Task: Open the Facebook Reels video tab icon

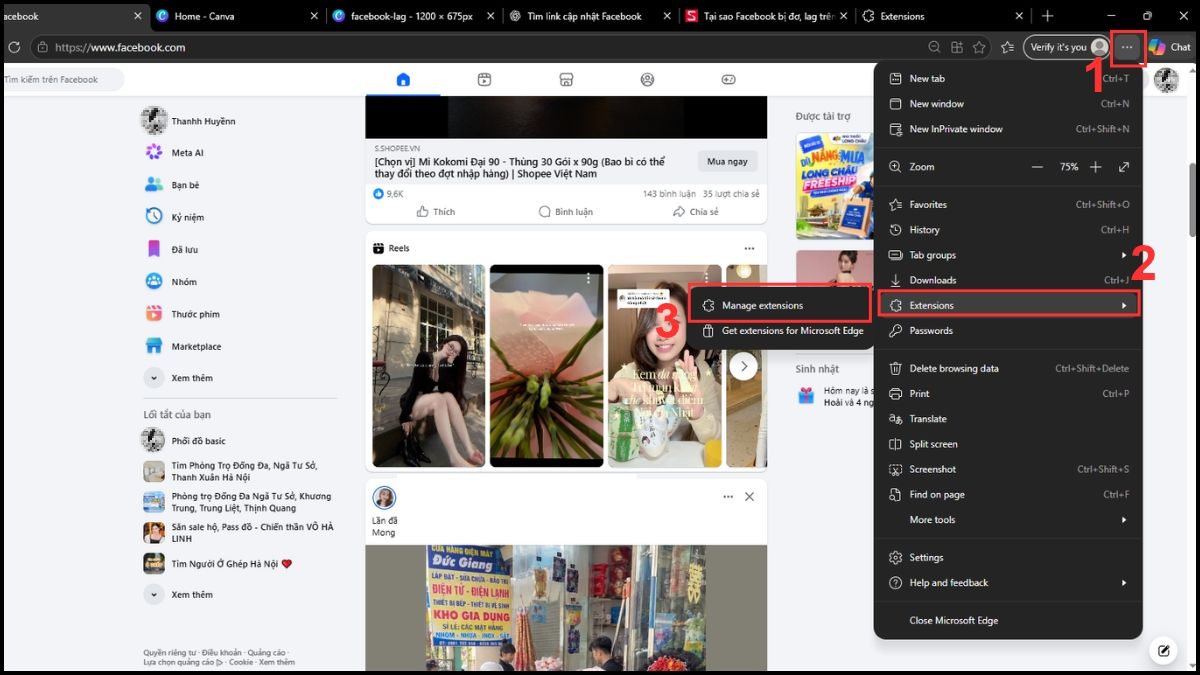Action: 484,79
